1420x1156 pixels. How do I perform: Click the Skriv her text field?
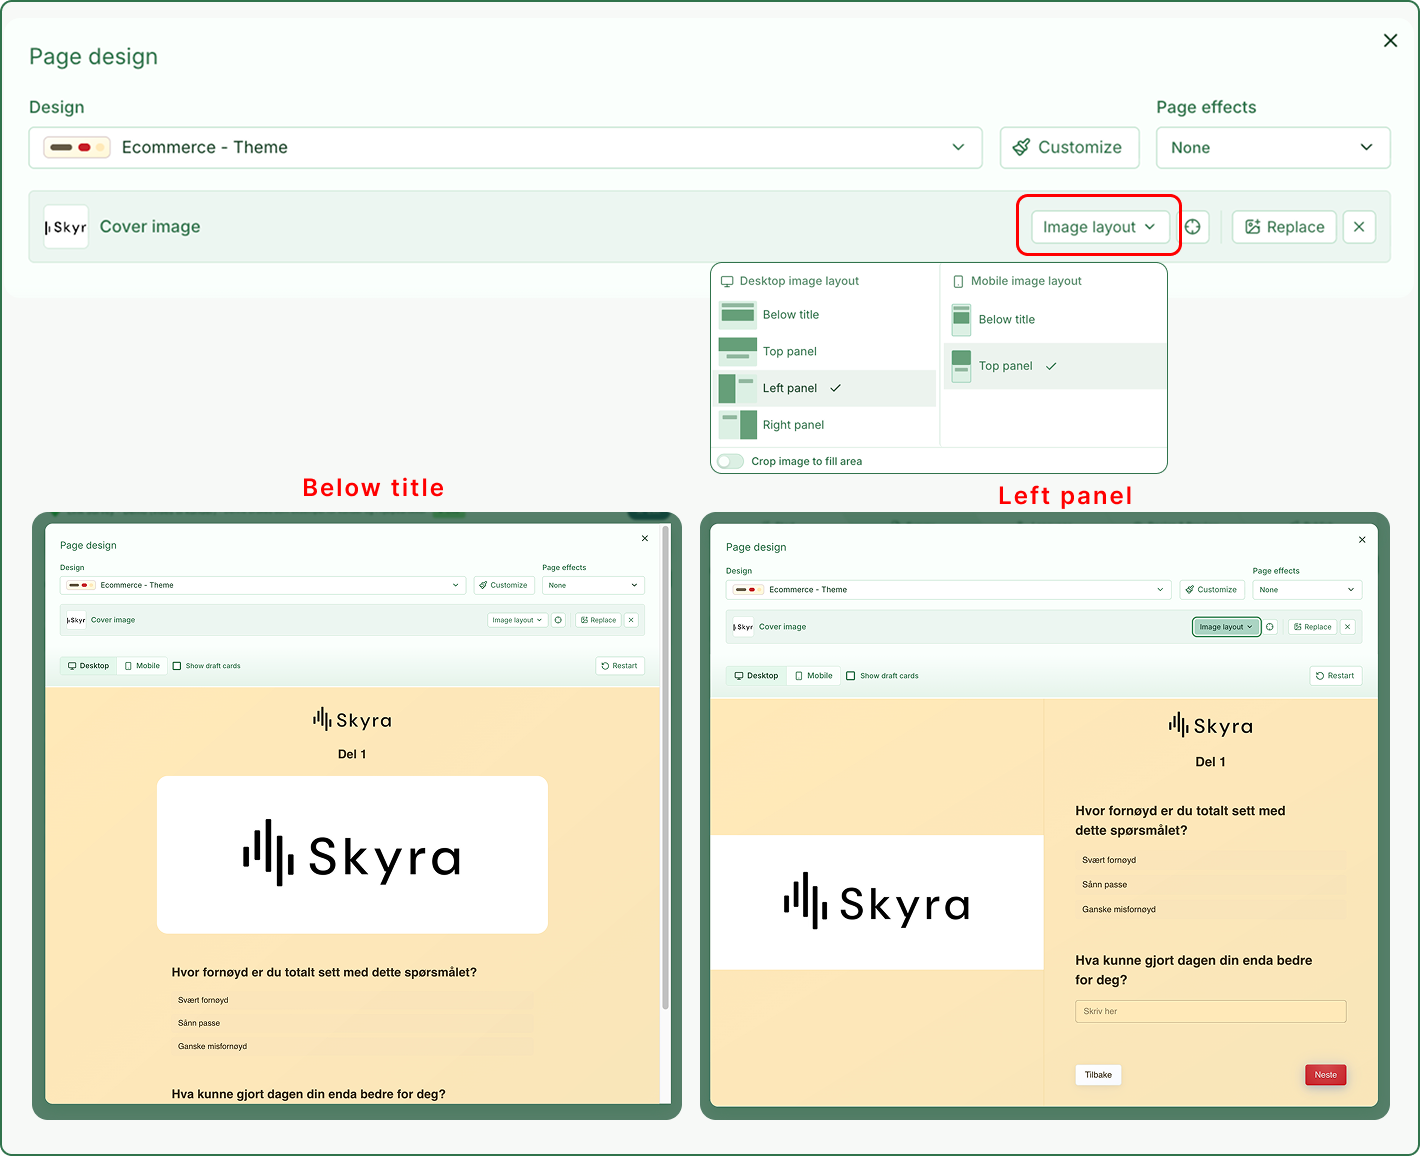1210,1011
